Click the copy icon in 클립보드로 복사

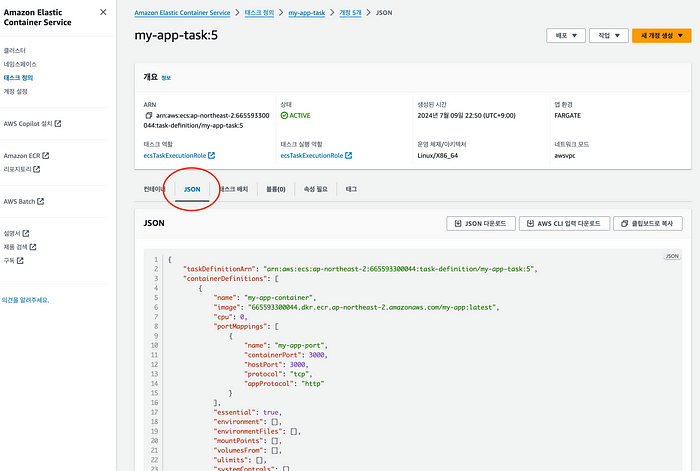click(x=625, y=223)
